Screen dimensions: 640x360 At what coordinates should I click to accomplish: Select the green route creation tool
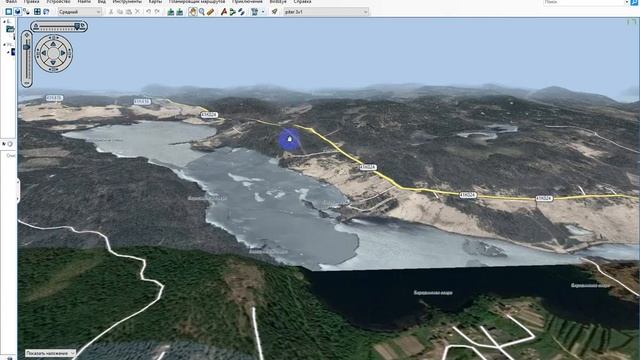(233, 12)
